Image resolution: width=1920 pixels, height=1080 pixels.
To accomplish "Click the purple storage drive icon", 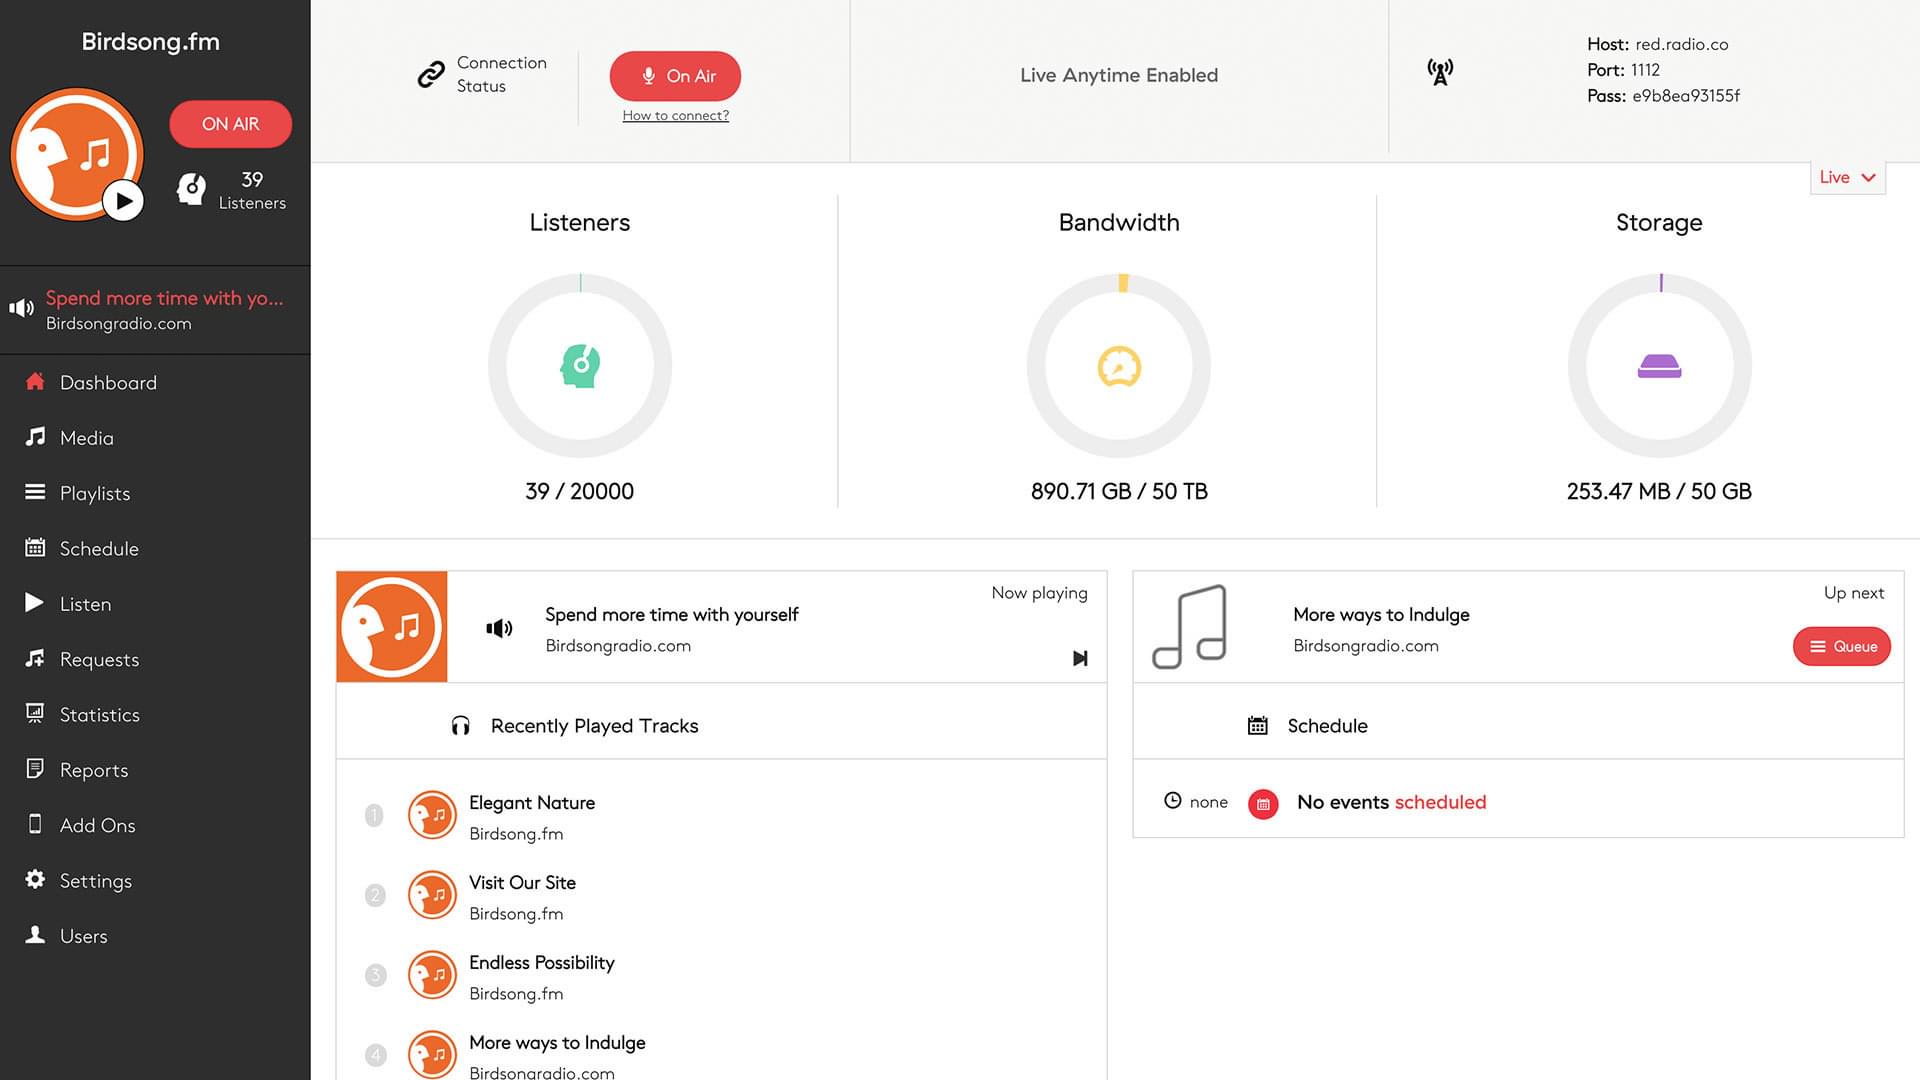I will (1659, 366).
